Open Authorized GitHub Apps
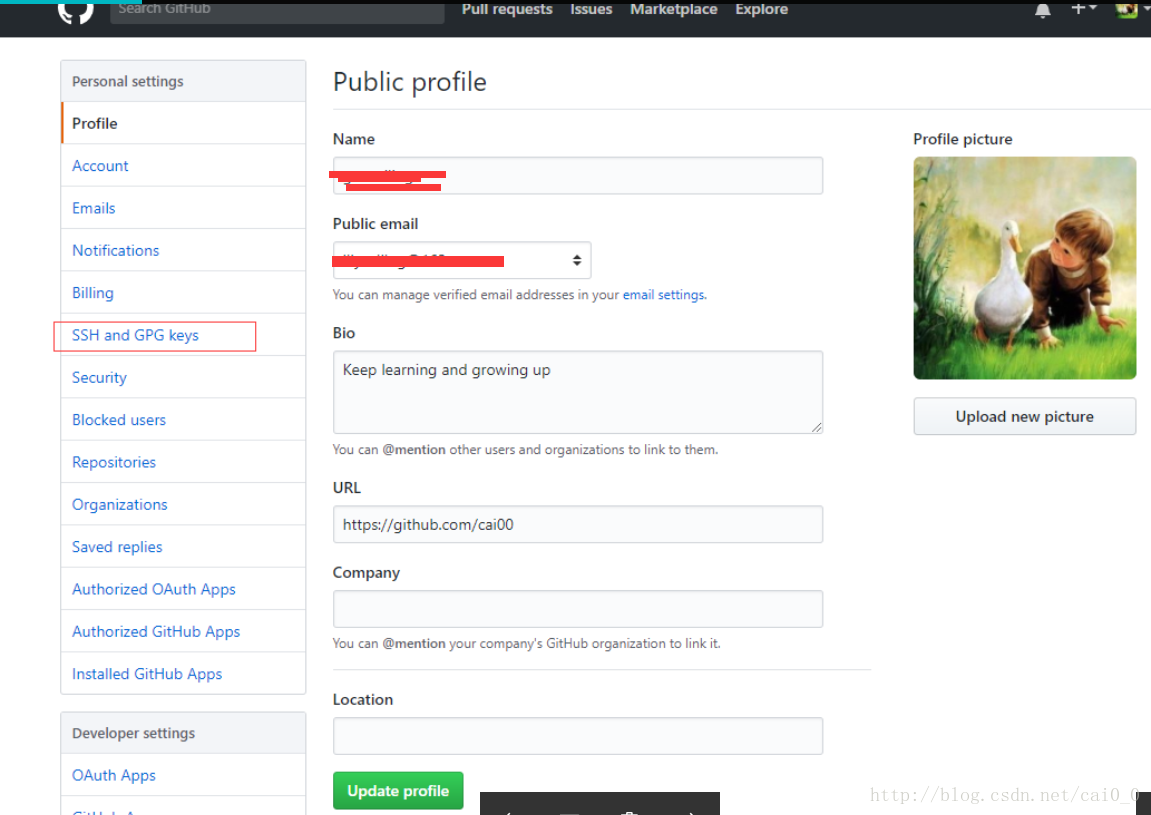 (x=184, y=631)
